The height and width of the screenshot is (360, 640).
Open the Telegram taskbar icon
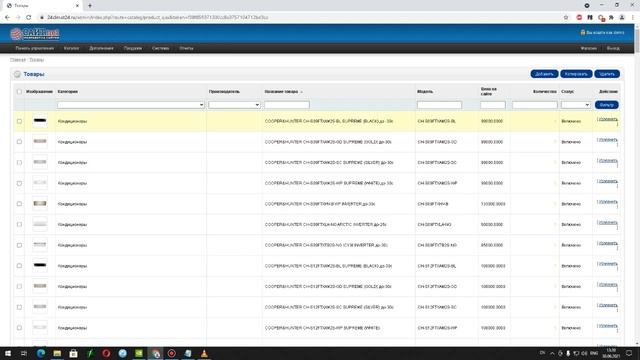(122, 353)
